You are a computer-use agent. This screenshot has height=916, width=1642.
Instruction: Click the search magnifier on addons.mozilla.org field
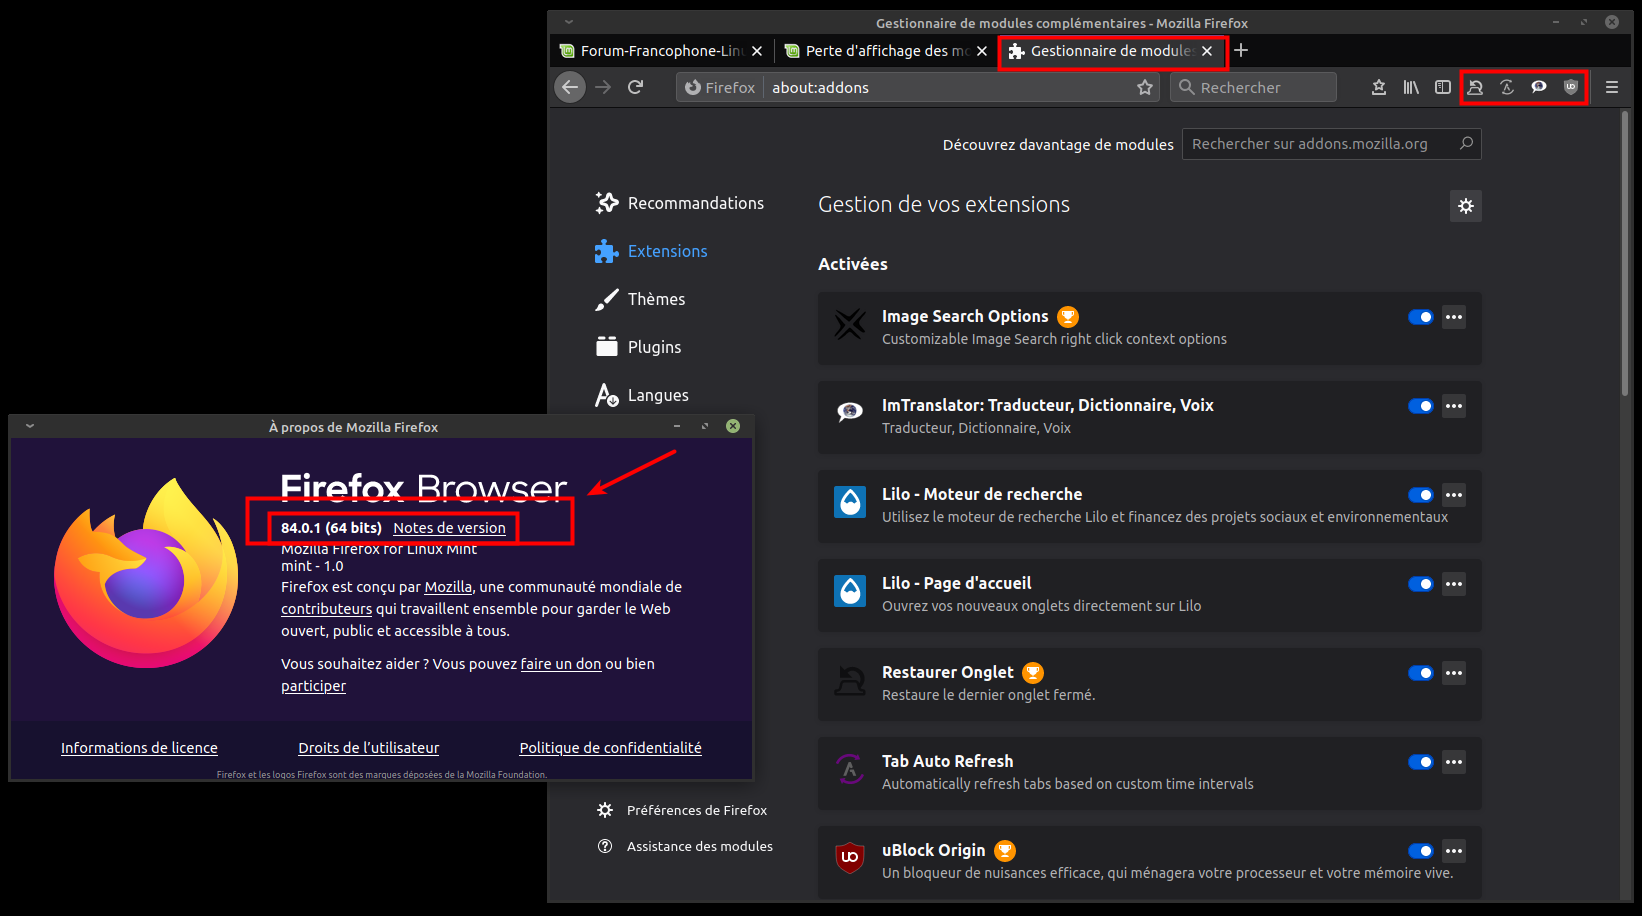1466,143
